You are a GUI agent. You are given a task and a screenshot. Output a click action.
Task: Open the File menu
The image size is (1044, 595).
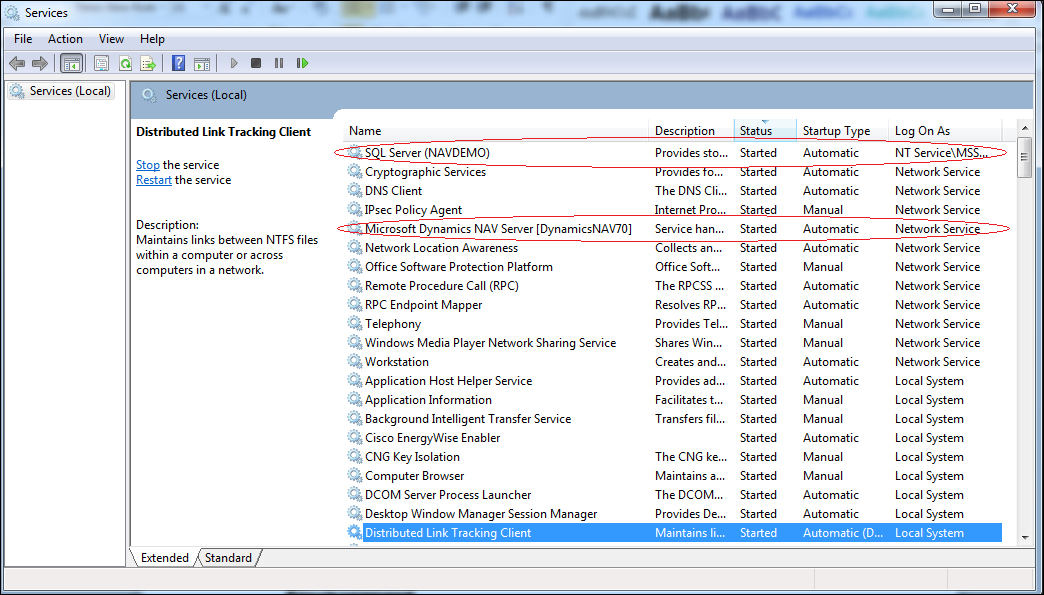click(x=23, y=39)
